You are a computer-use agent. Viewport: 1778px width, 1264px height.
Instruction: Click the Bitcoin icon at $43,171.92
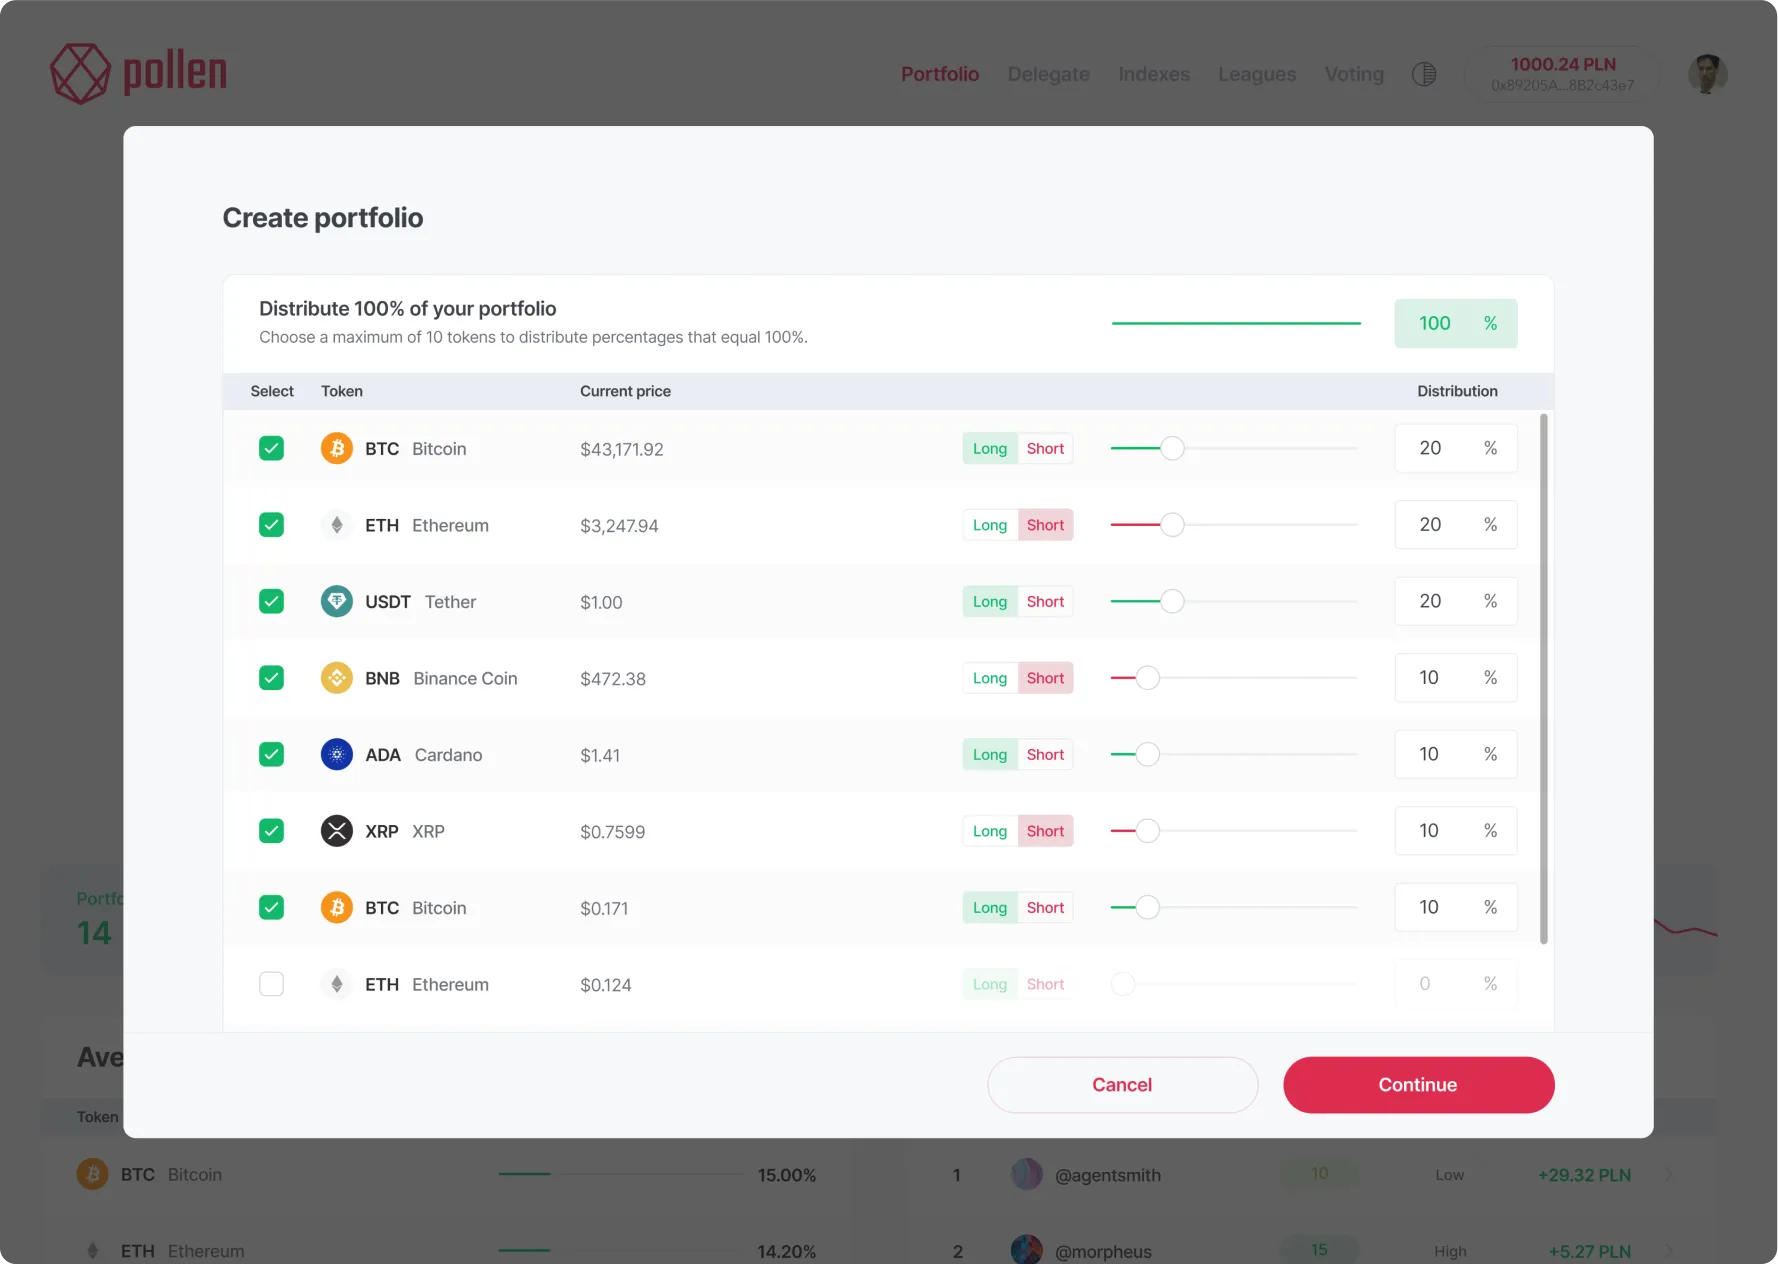coord(337,448)
